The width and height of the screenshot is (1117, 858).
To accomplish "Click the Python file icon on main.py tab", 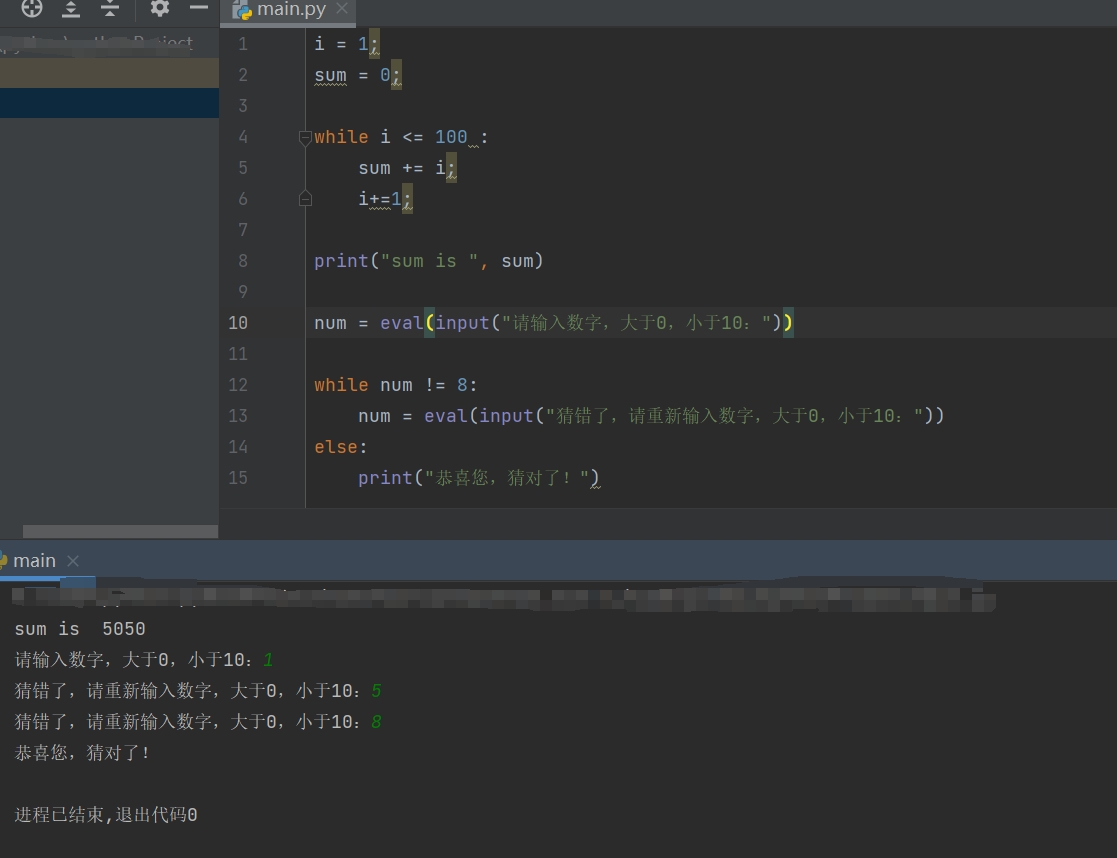I will [242, 11].
